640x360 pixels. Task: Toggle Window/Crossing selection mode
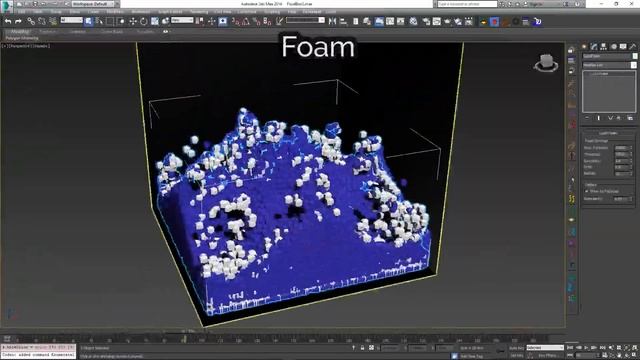(121, 21)
